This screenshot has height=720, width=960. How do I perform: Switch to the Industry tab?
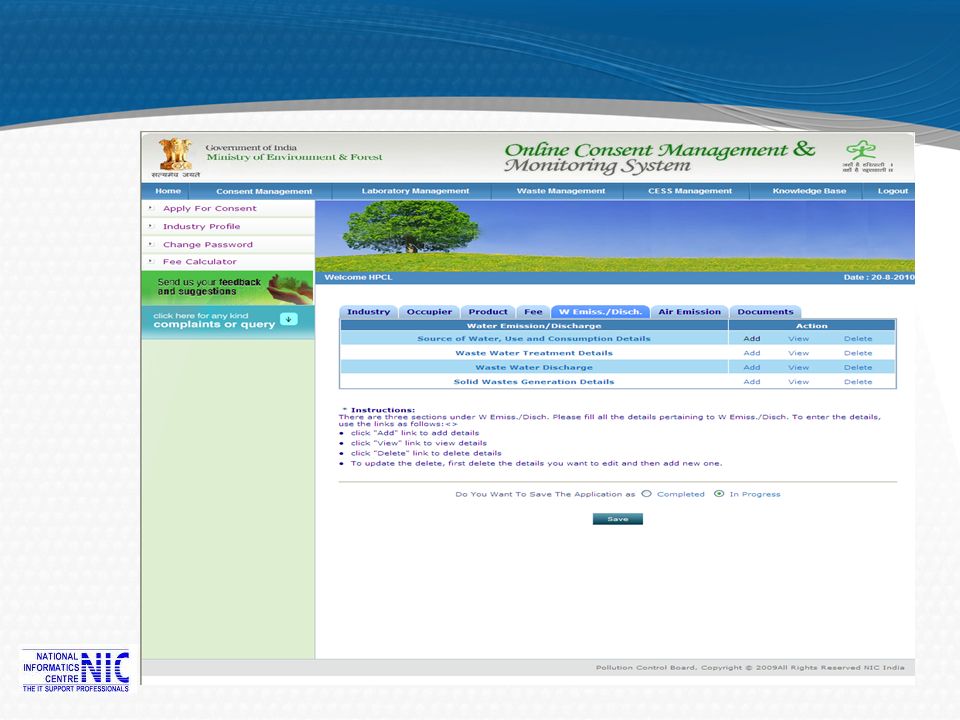coord(369,312)
